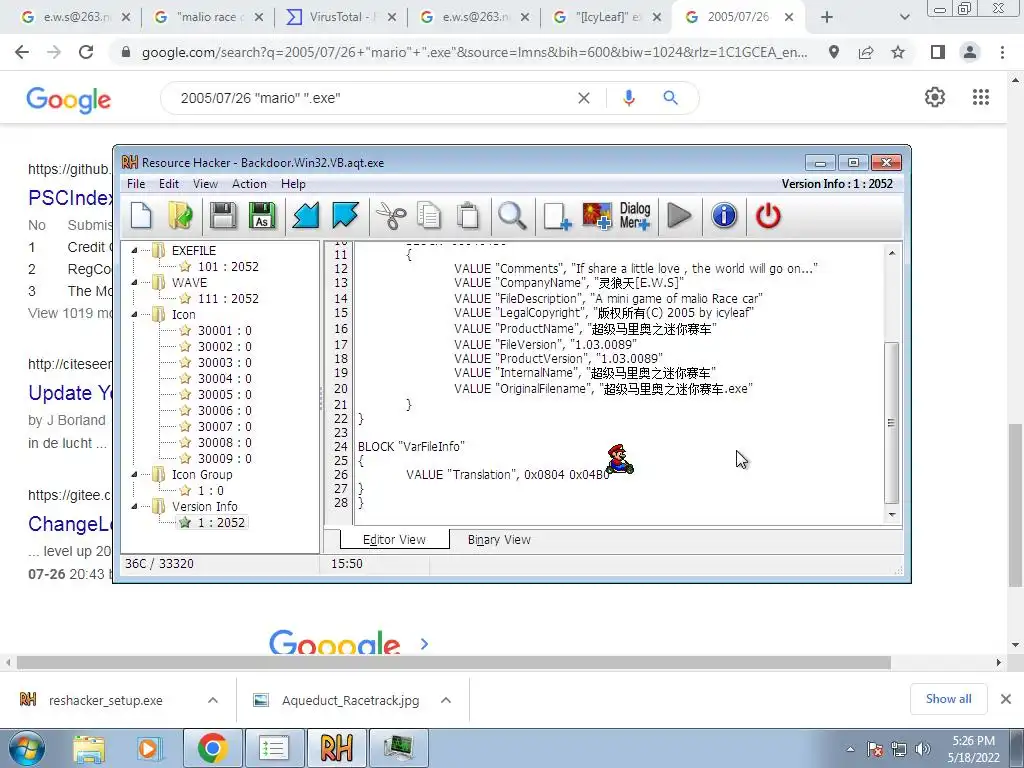This screenshot has height=768, width=1024.
Task: Open a new Chrome tab
Action: [827, 17]
